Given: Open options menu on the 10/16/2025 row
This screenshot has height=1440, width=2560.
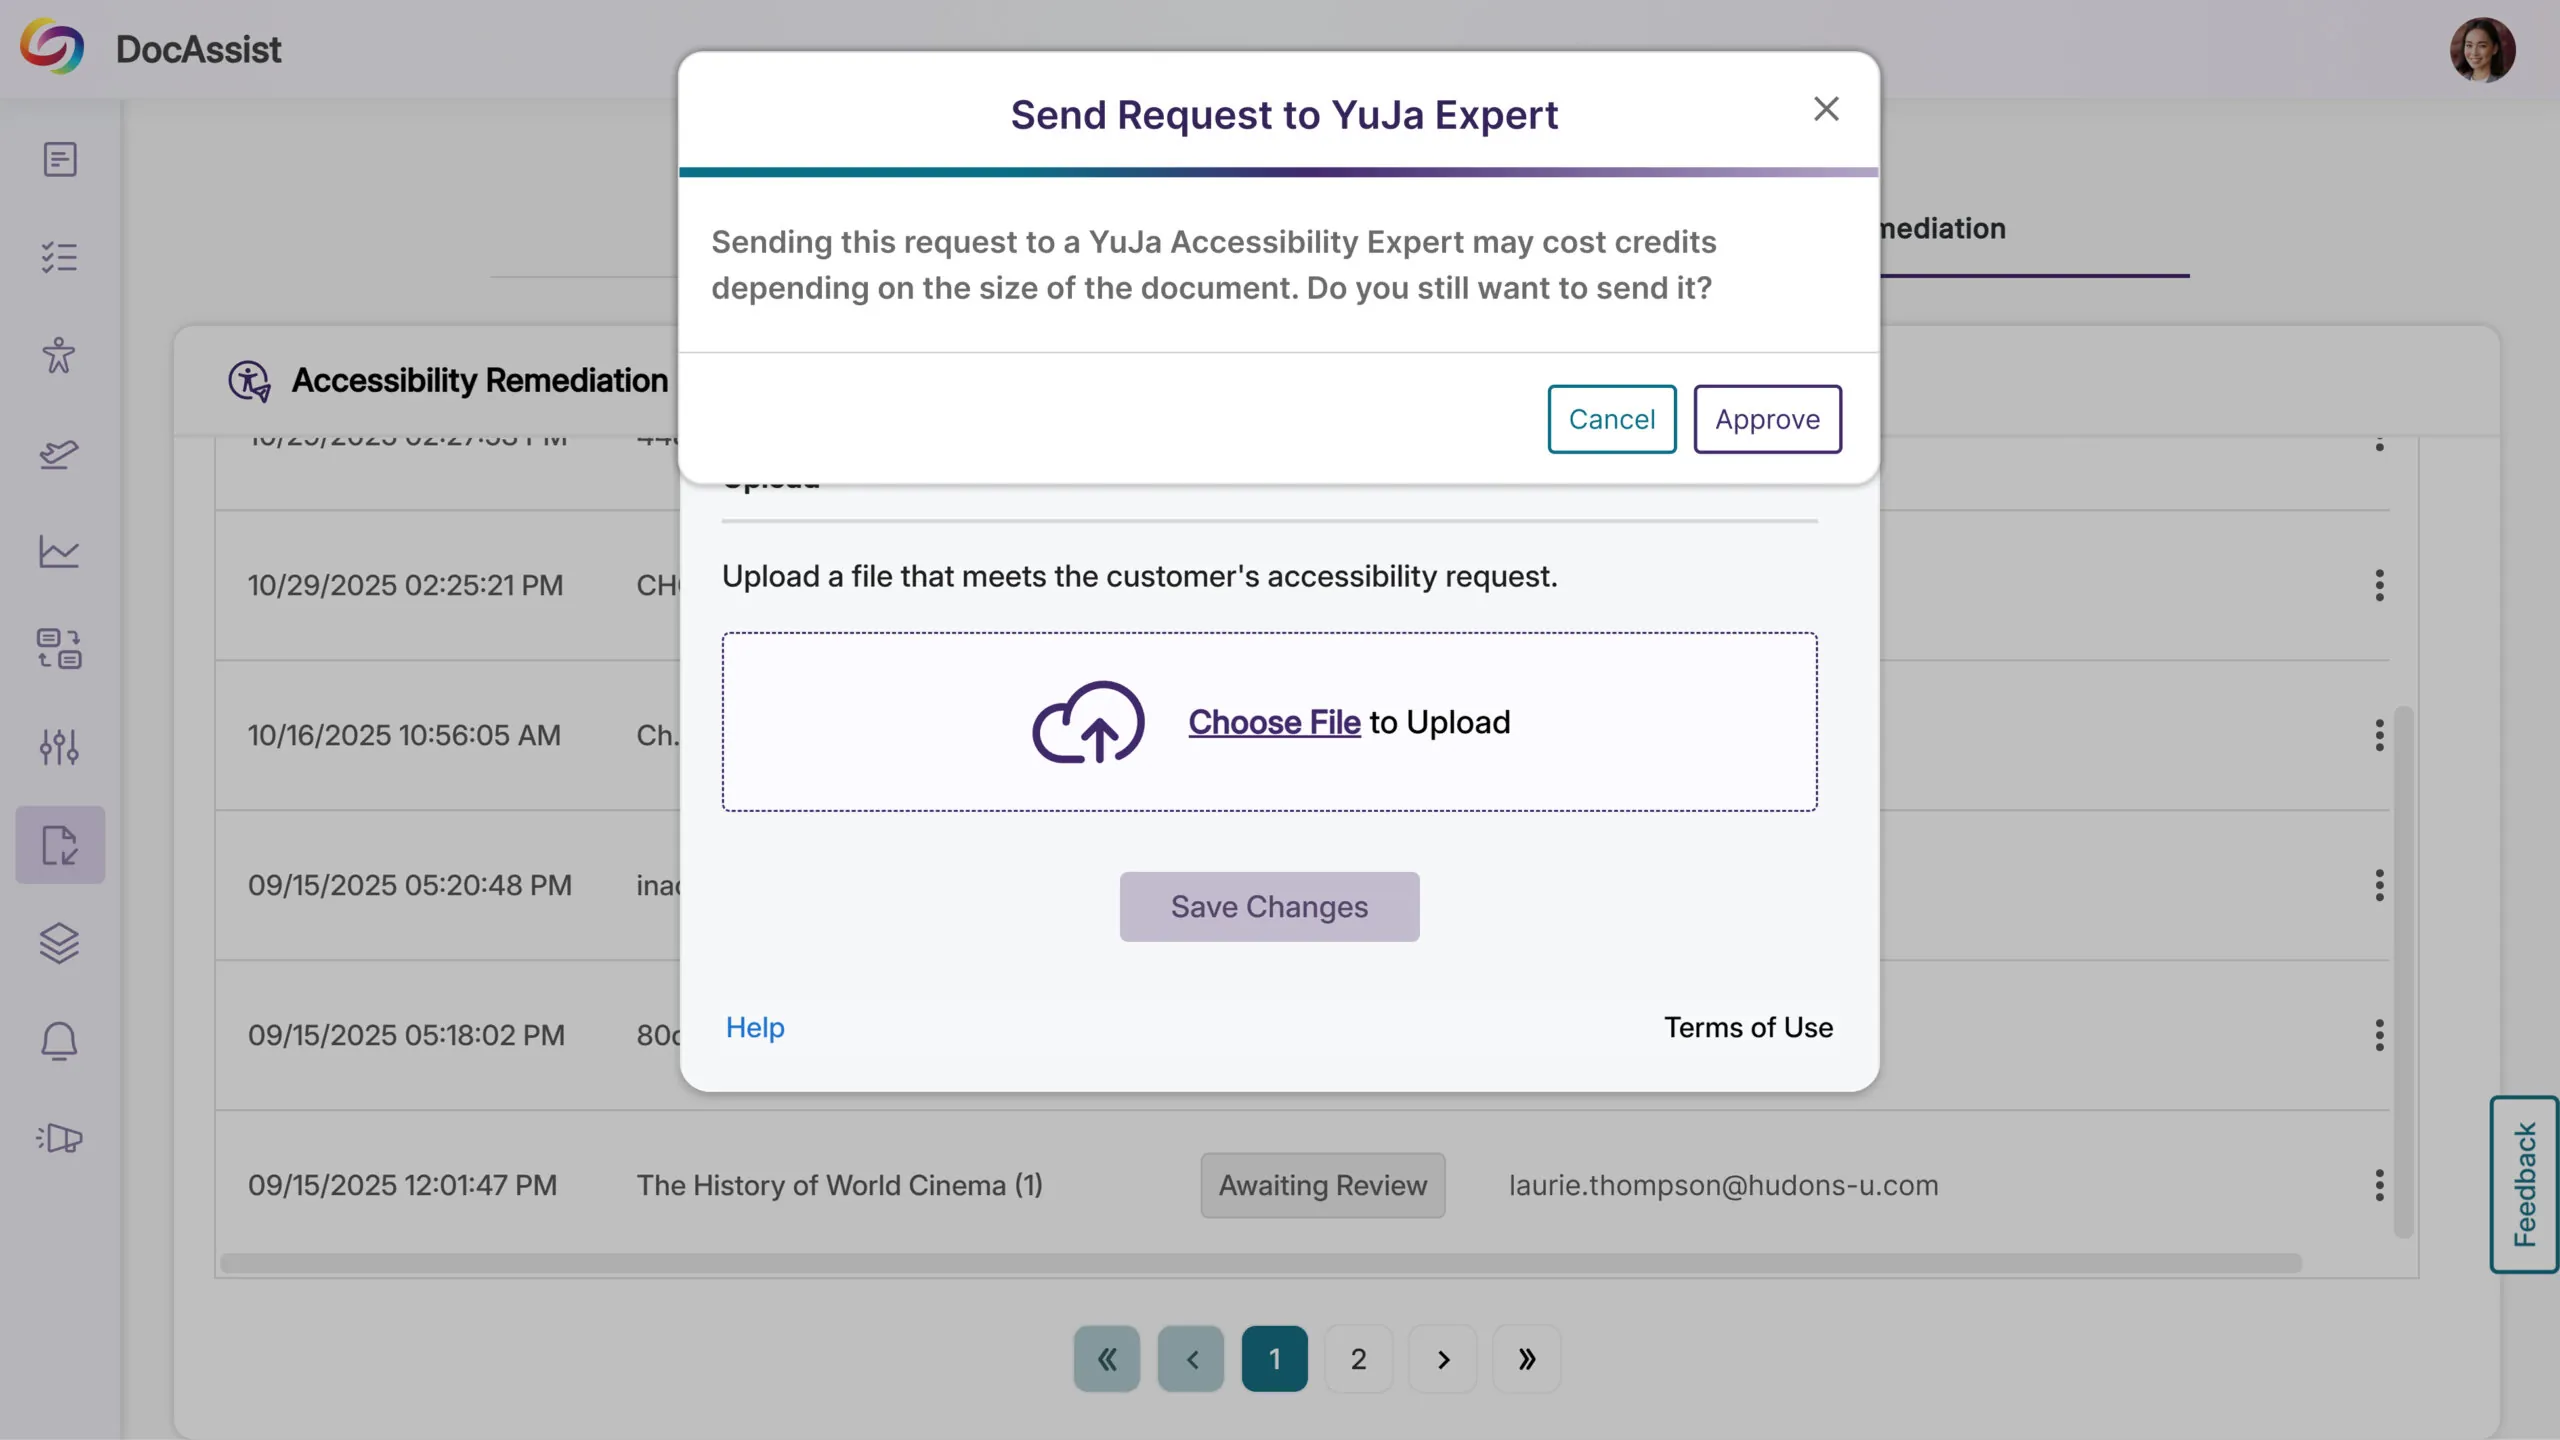Looking at the screenshot, I should click(2379, 735).
